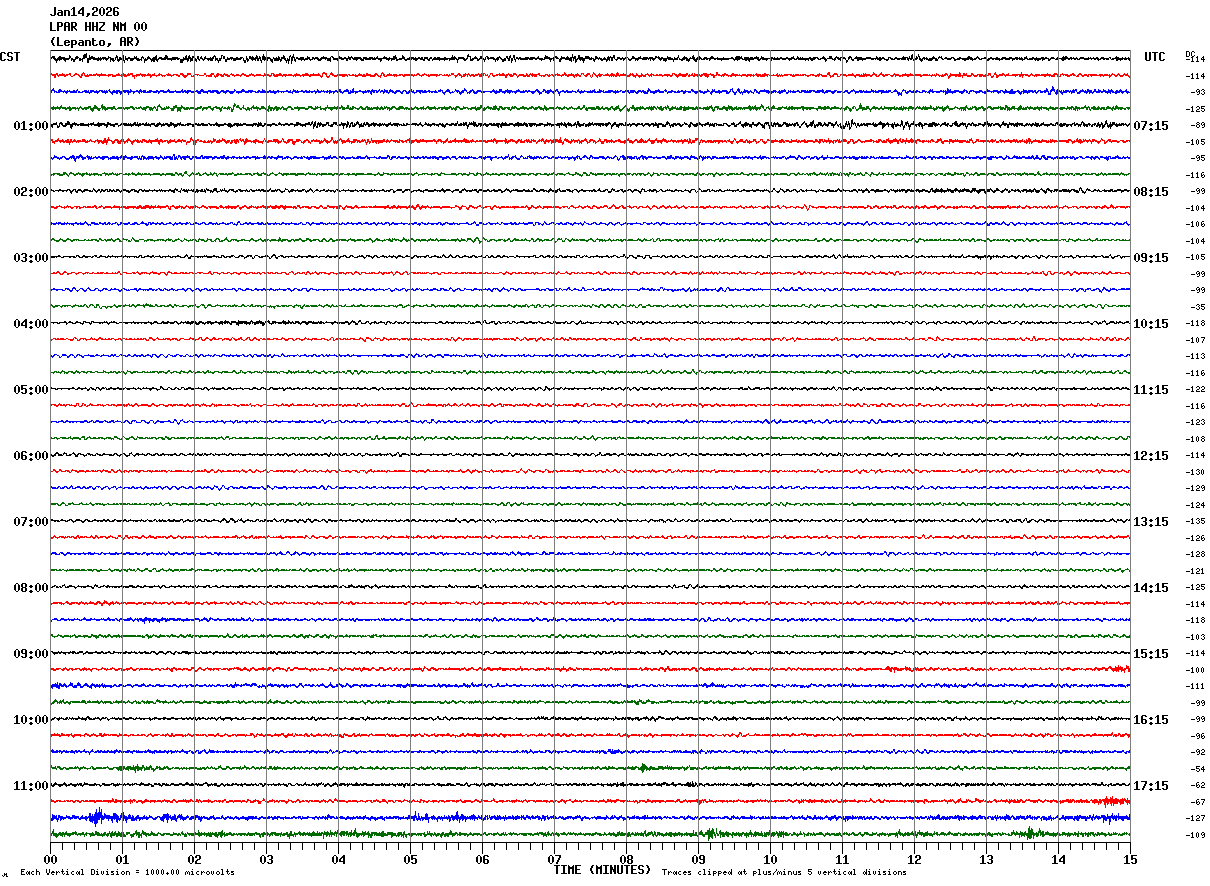Click minute 07 on the time axis

pos(554,859)
